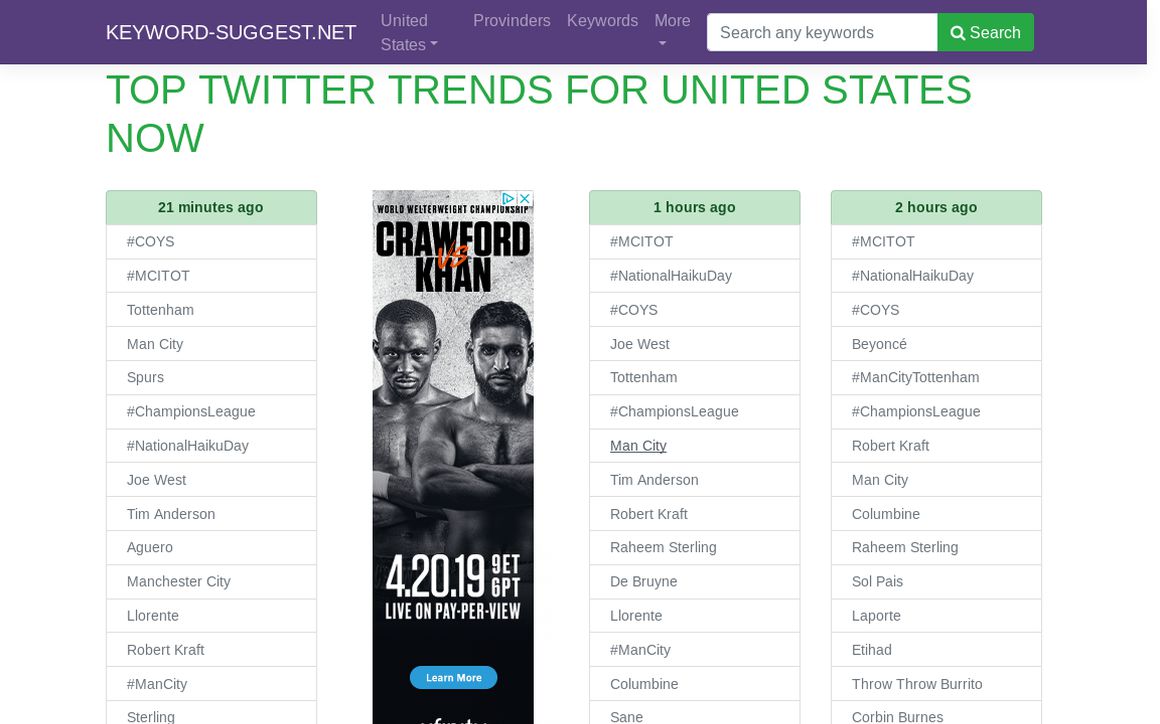Screen dimensions: 1160x724
Task: Expand the More menu dropdown
Action: coord(672,32)
